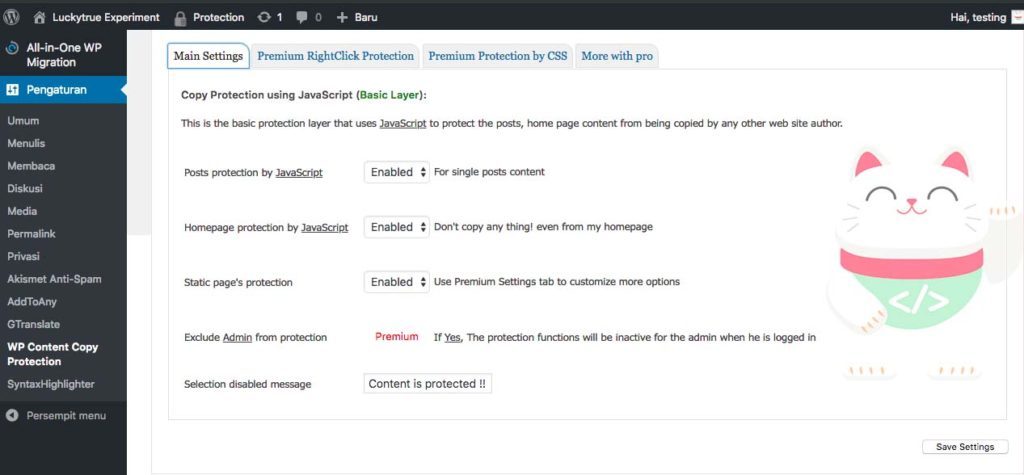The height and width of the screenshot is (475, 1024).
Task: Click the green Basic Layer text
Action: click(x=390, y=95)
